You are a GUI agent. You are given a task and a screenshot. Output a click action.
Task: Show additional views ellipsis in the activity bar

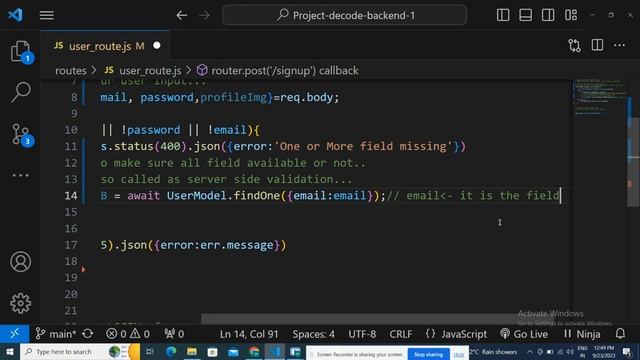(x=20, y=176)
